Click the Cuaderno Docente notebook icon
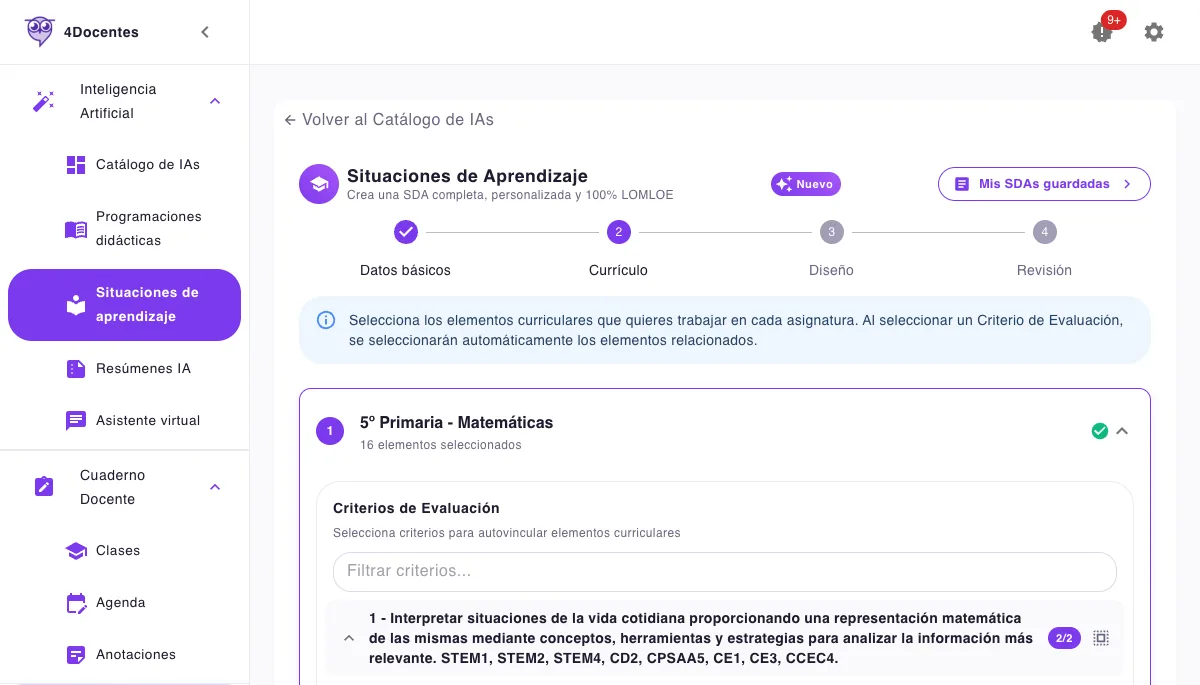 (44, 487)
